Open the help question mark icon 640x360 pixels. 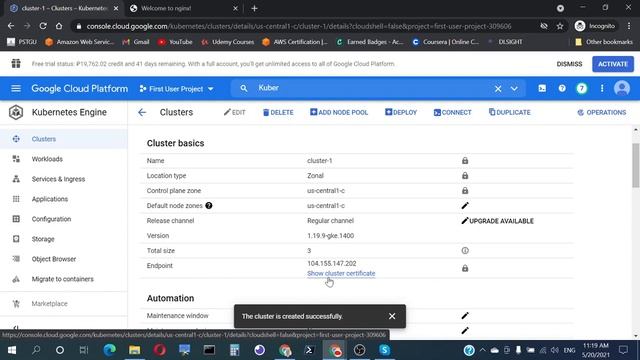pyautogui.click(x=562, y=88)
